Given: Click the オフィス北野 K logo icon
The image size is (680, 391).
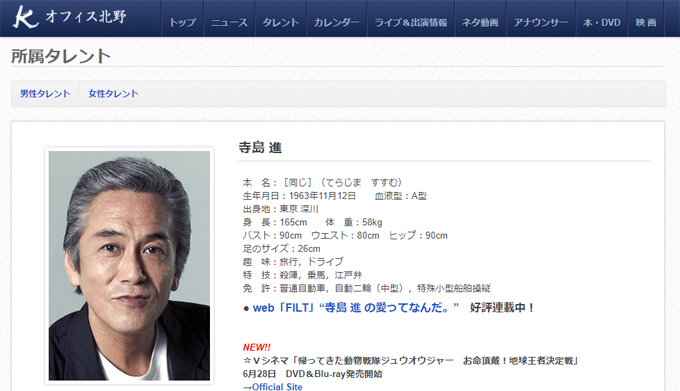Looking at the screenshot, I should [x=26, y=17].
